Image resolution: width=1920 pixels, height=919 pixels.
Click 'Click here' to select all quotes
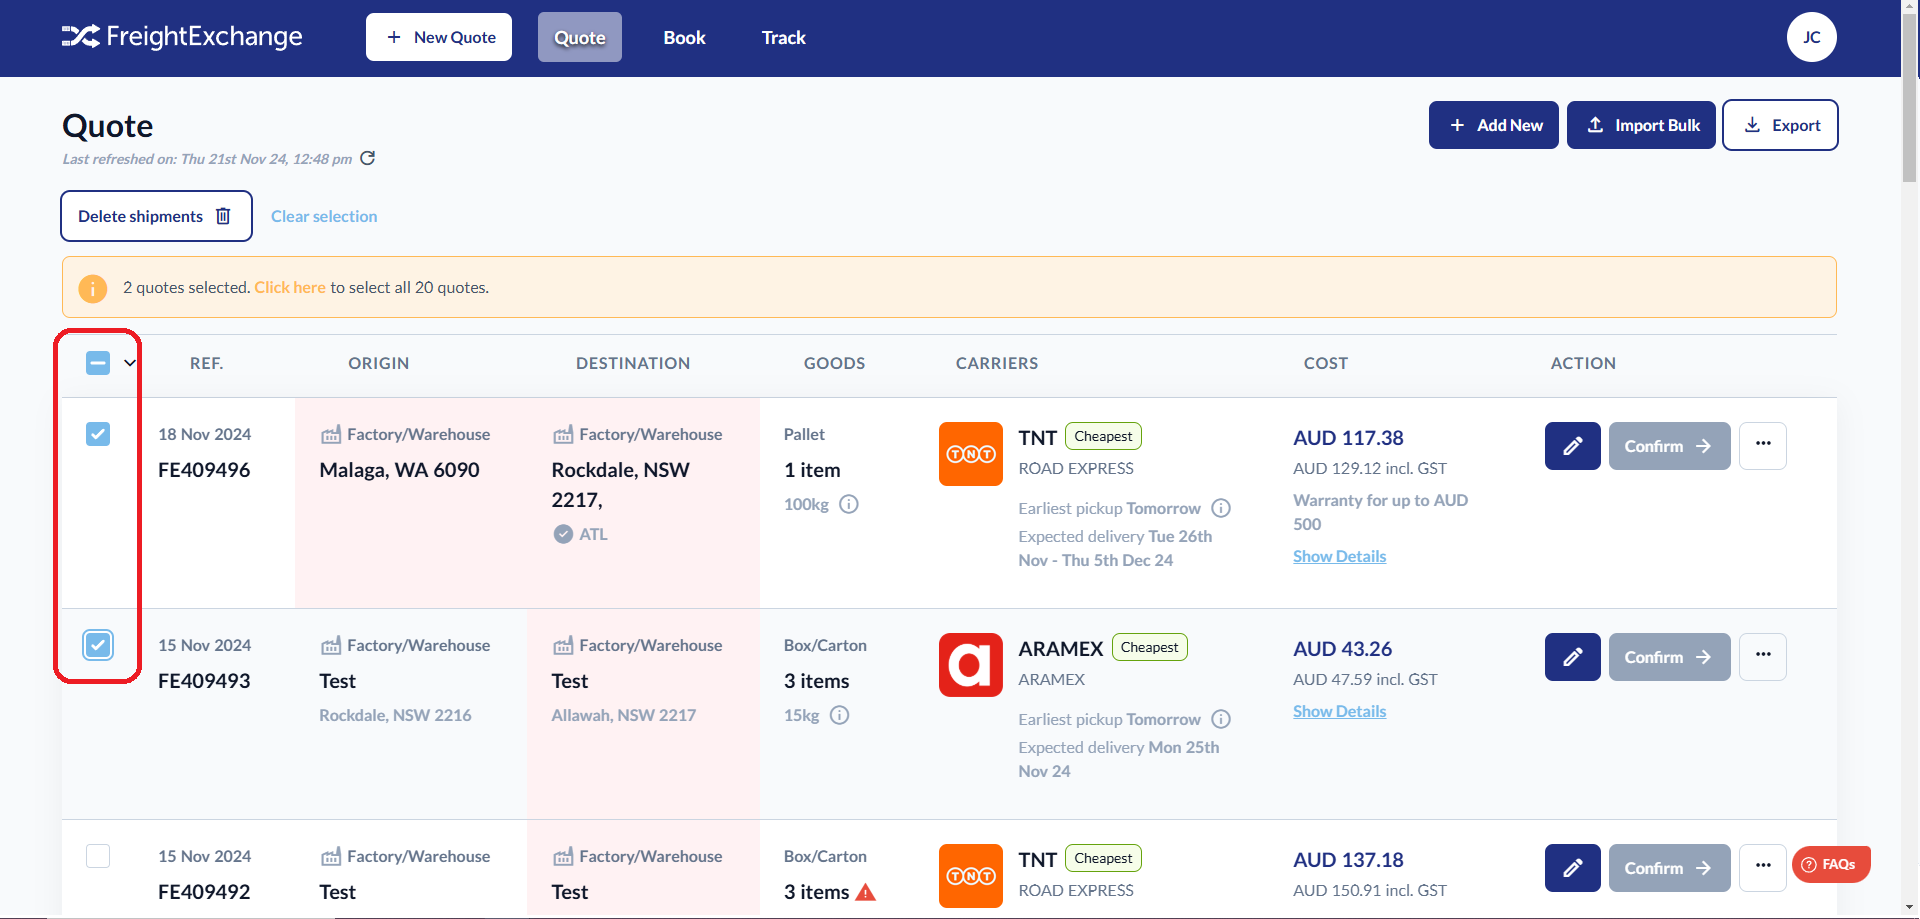pos(290,287)
